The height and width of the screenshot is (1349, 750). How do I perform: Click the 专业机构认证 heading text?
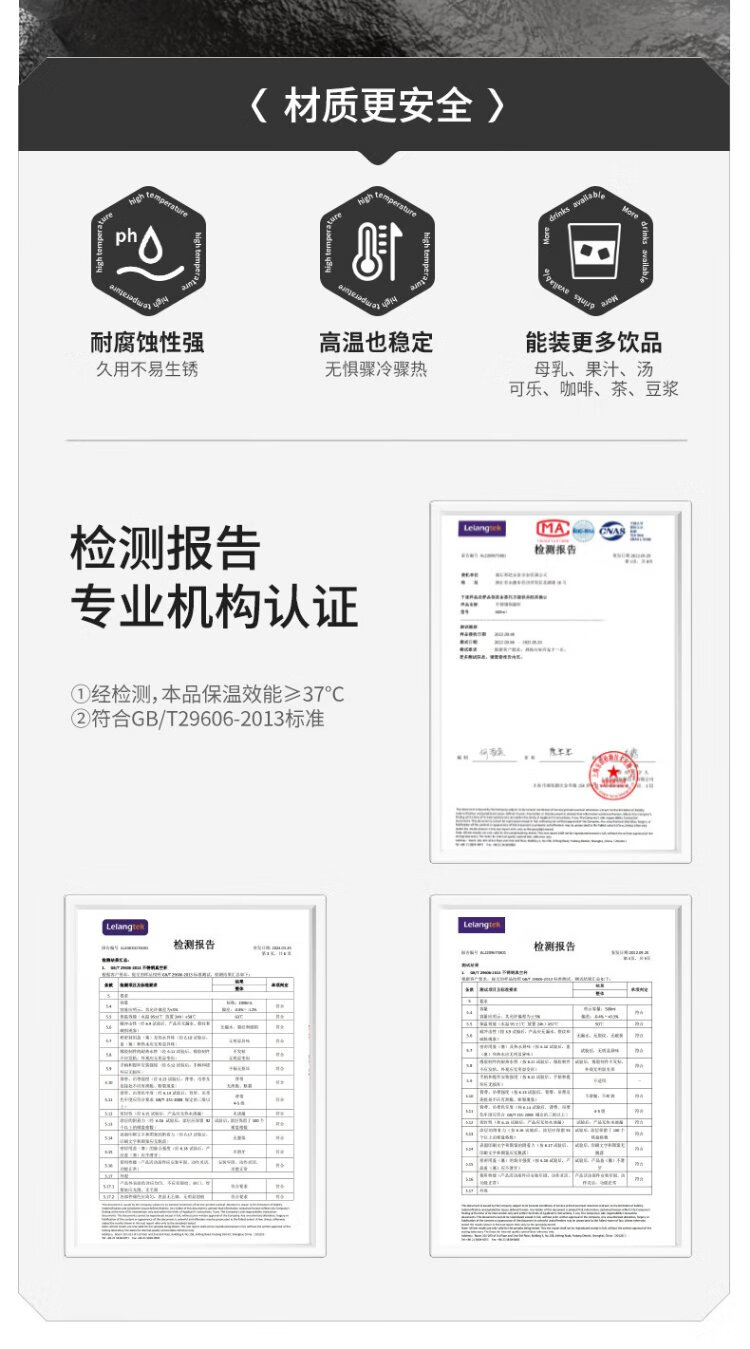[x=213, y=607]
